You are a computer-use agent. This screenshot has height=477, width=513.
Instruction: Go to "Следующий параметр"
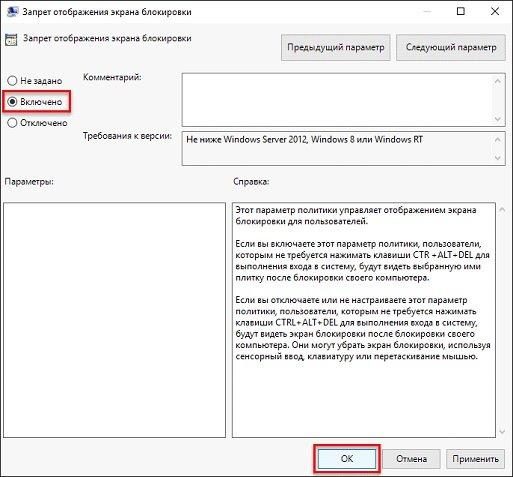451,47
